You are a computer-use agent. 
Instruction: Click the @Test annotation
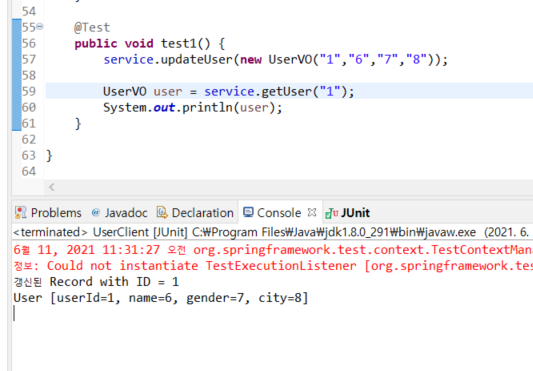(x=92, y=28)
